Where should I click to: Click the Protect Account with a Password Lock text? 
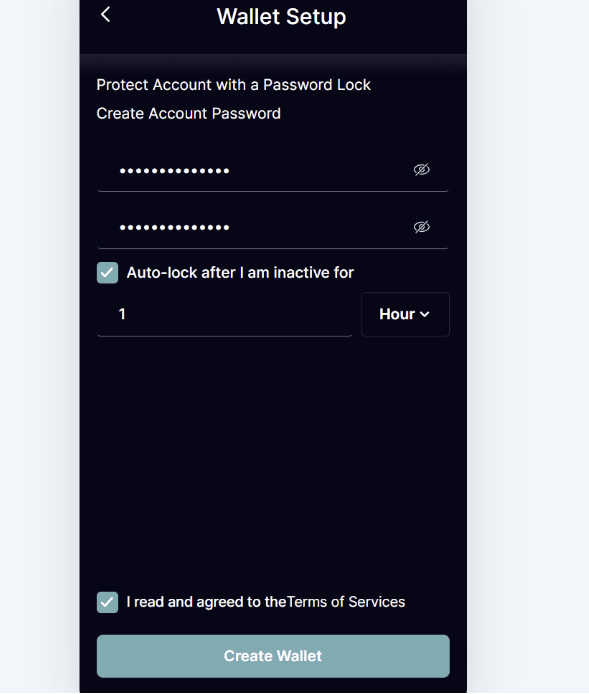[x=233, y=85]
